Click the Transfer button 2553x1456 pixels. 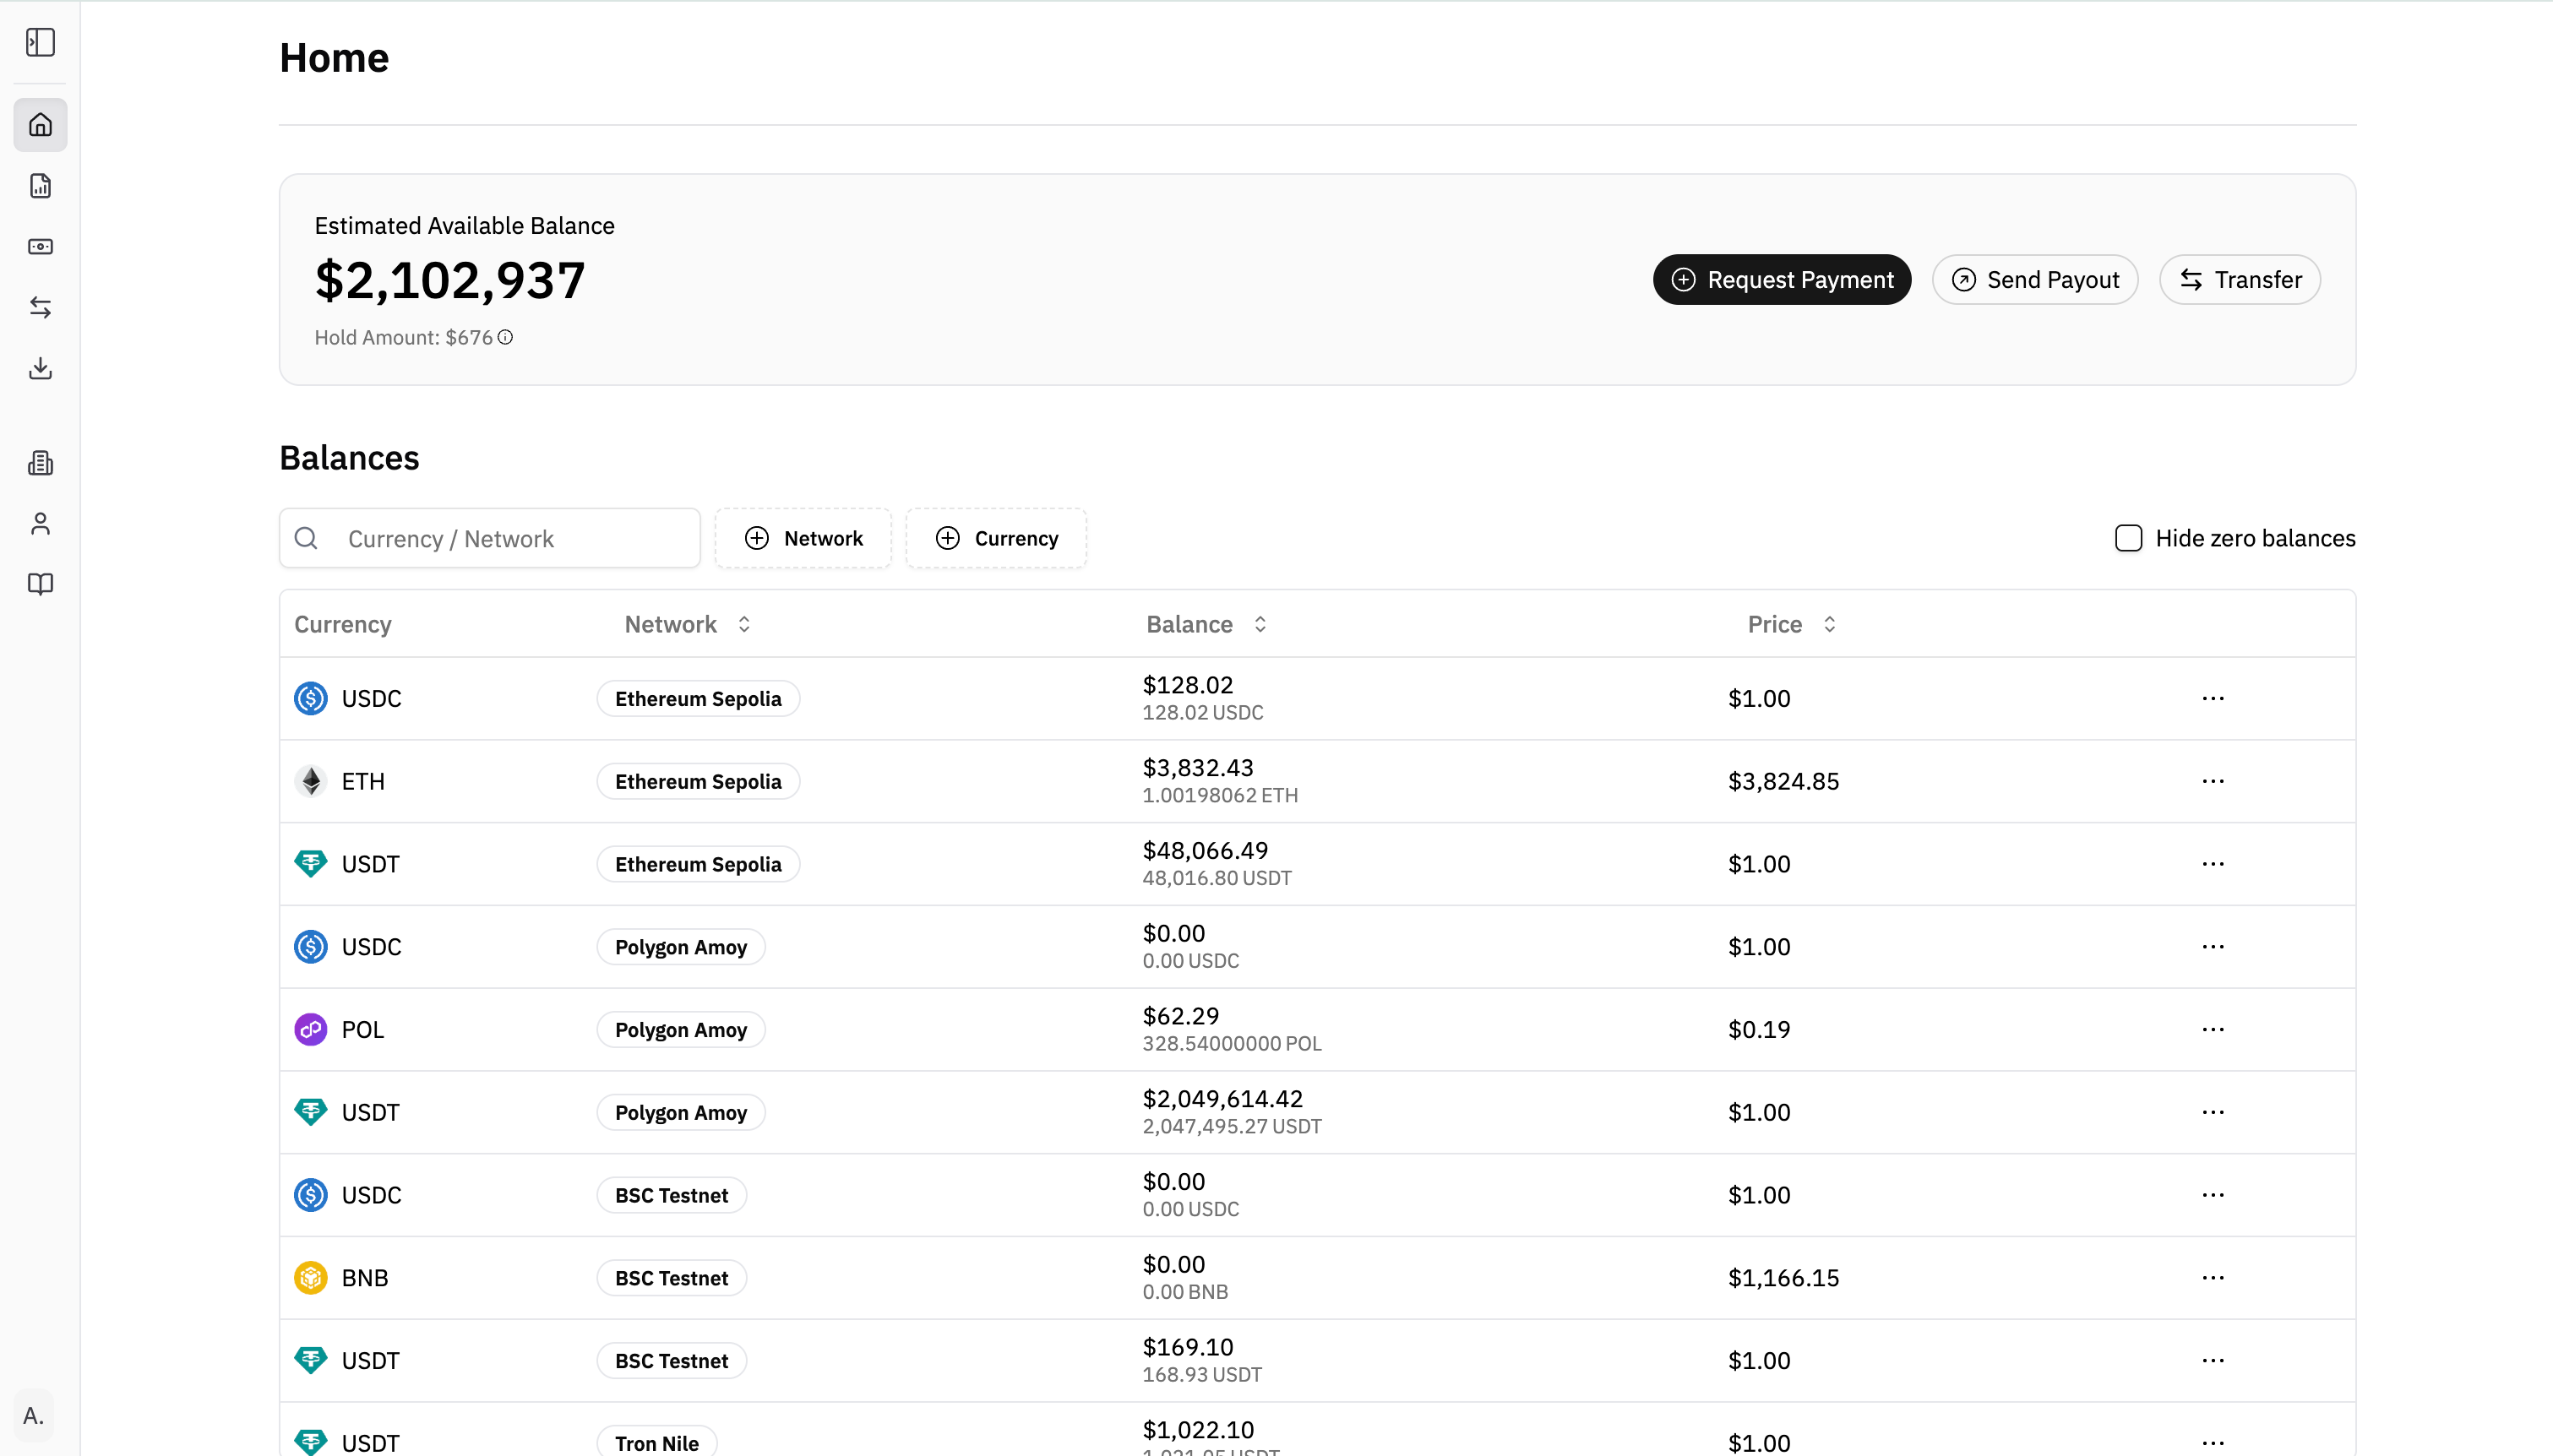[x=2239, y=280]
